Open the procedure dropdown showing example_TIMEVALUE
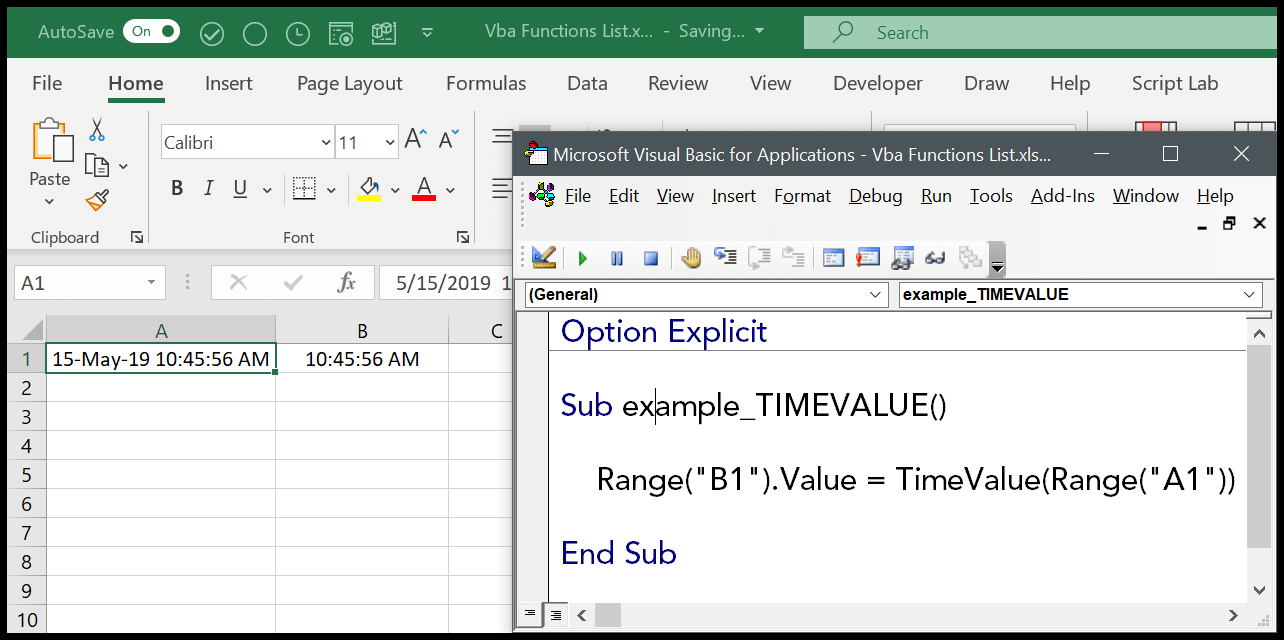Image resolution: width=1284 pixels, height=640 pixels. pos(1078,294)
